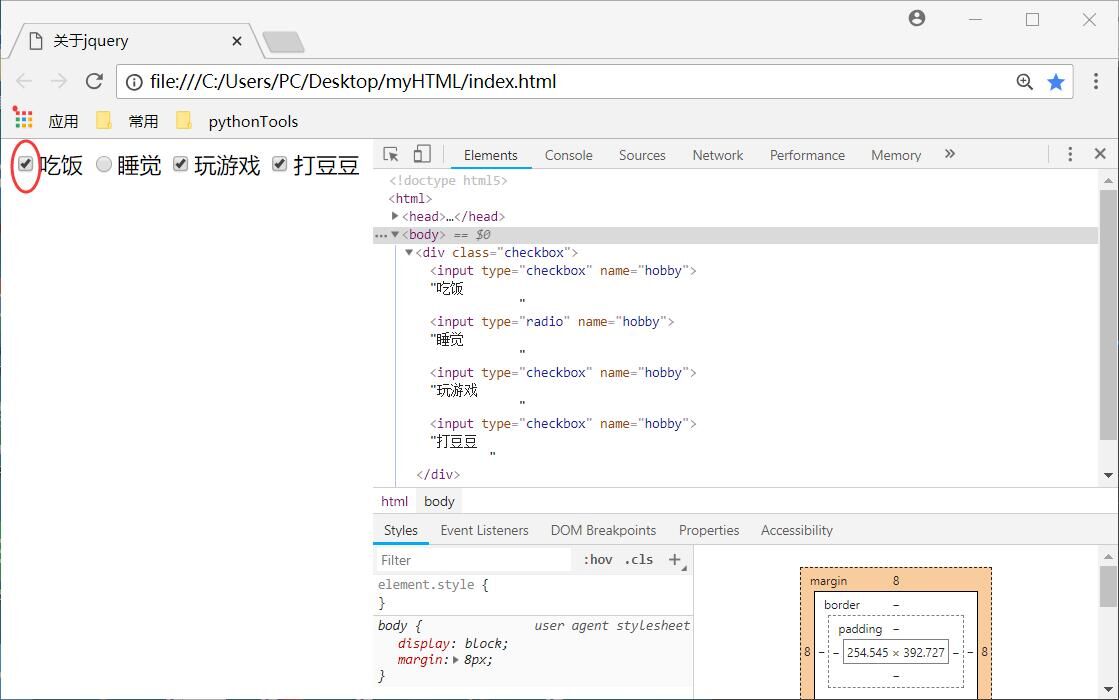
Task: Switch to the Console tab
Action: coord(569,155)
